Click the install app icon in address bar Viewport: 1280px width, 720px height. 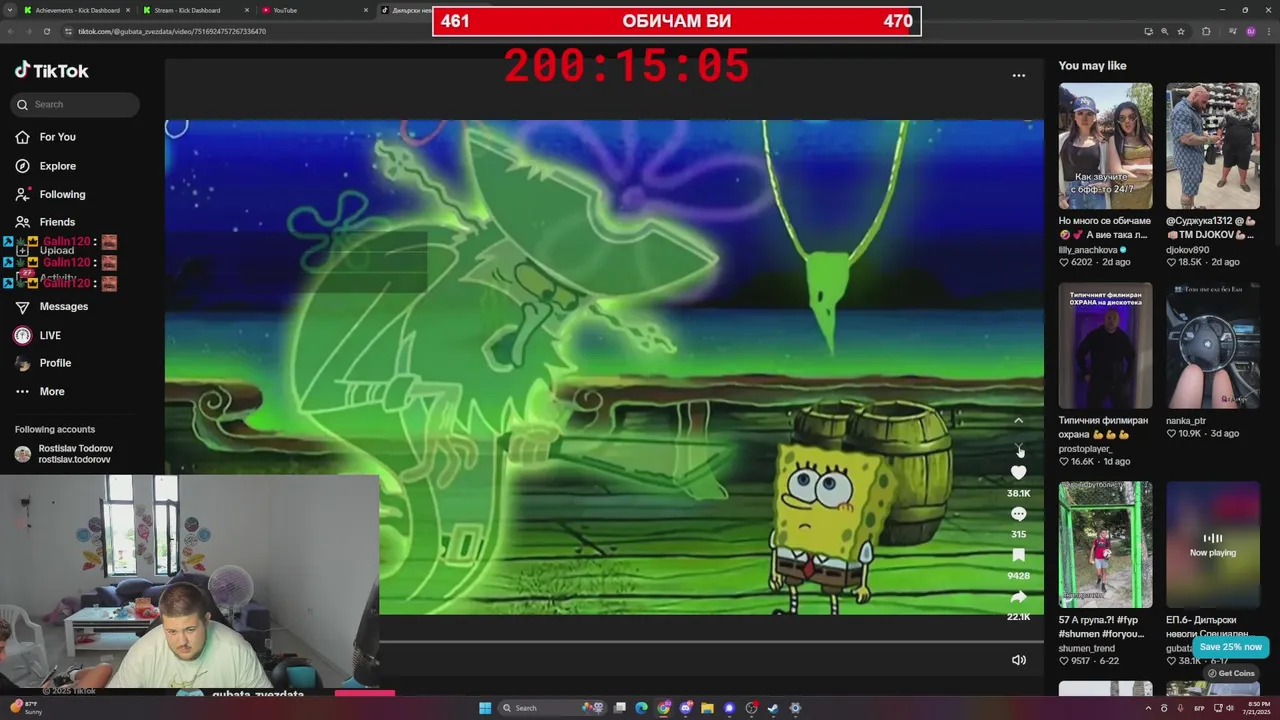tap(1148, 31)
